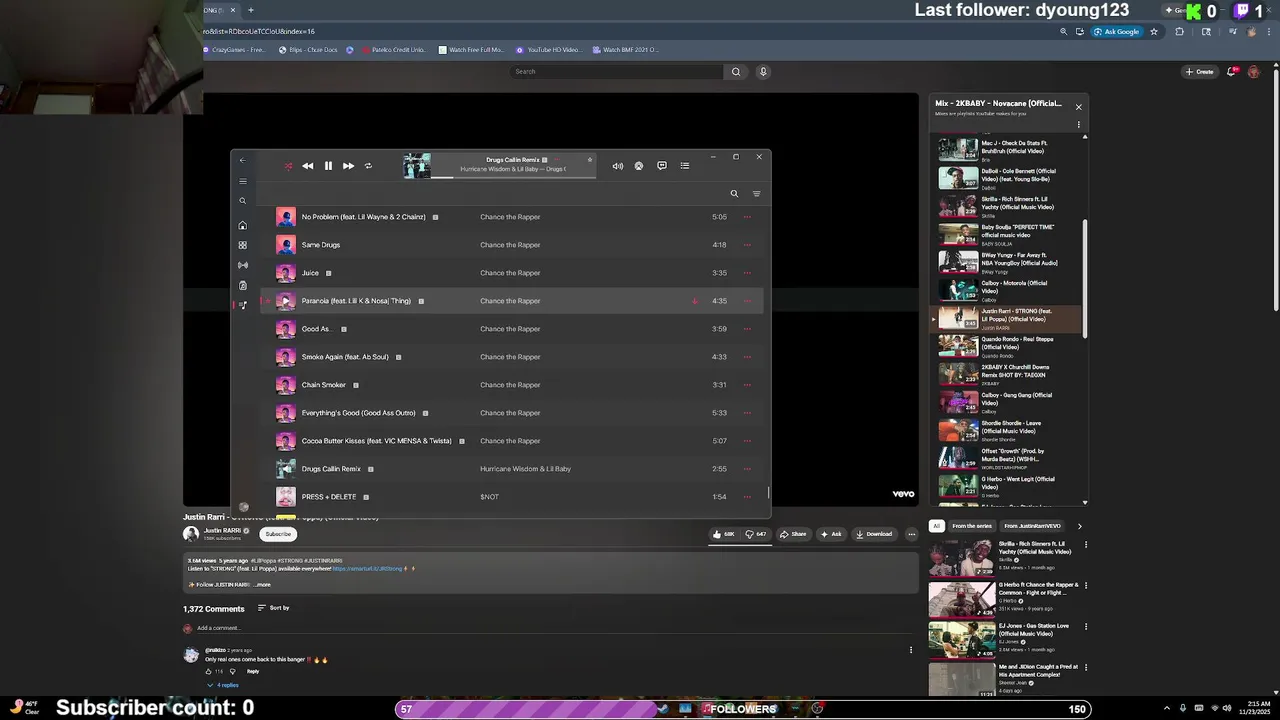This screenshot has width=1280, height=720.
Task: Search within the playlist using magnifier icon
Action: pyautogui.click(x=734, y=194)
